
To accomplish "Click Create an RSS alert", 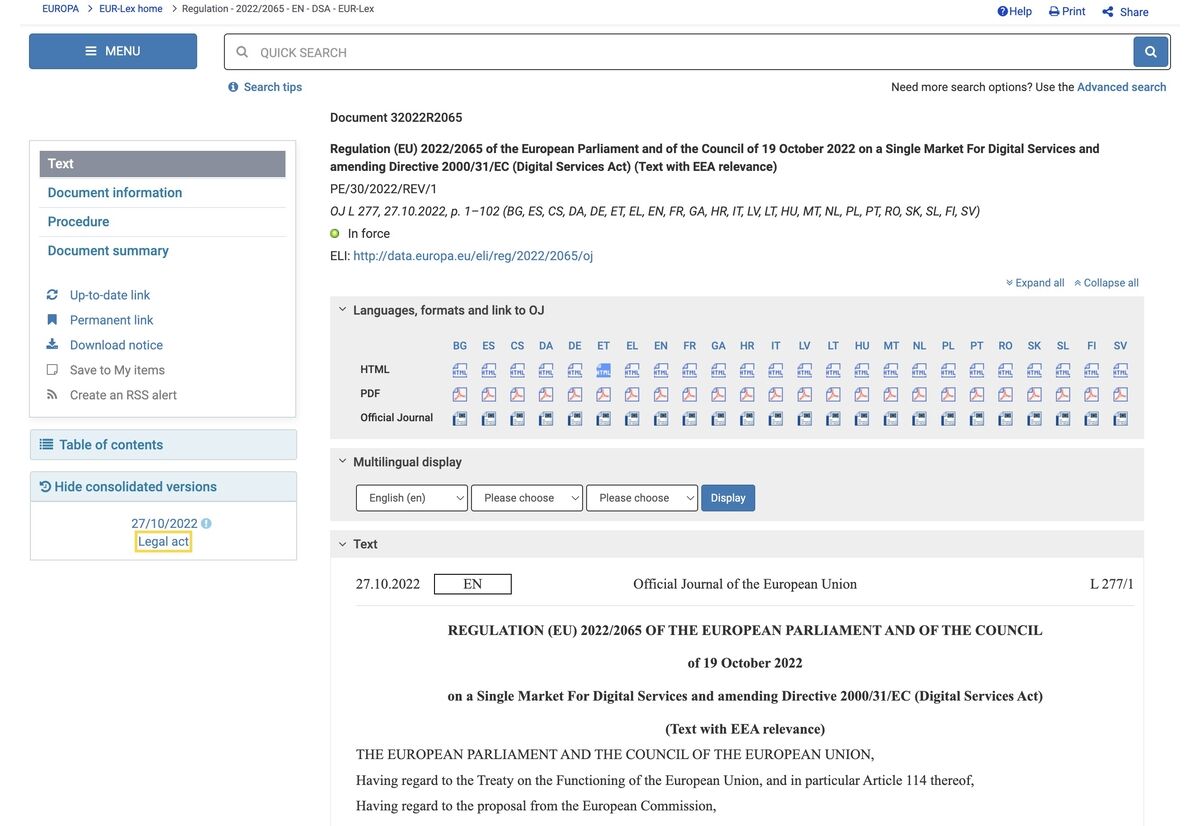I will [x=123, y=395].
